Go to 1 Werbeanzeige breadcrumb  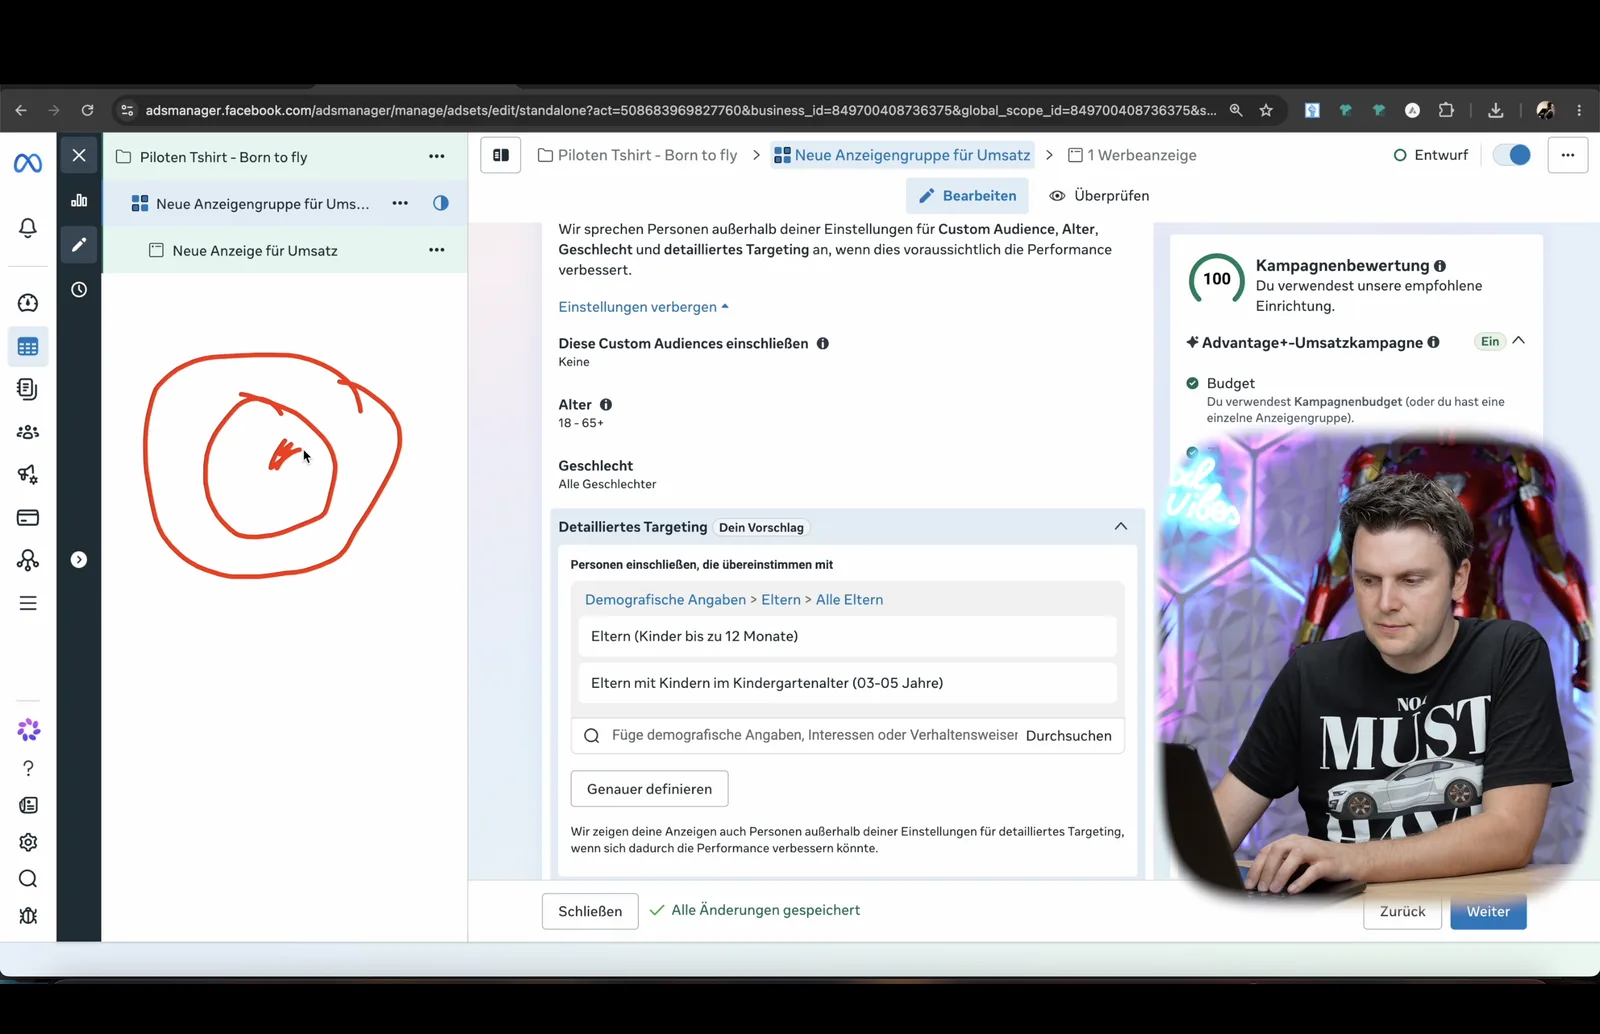[1132, 155]
